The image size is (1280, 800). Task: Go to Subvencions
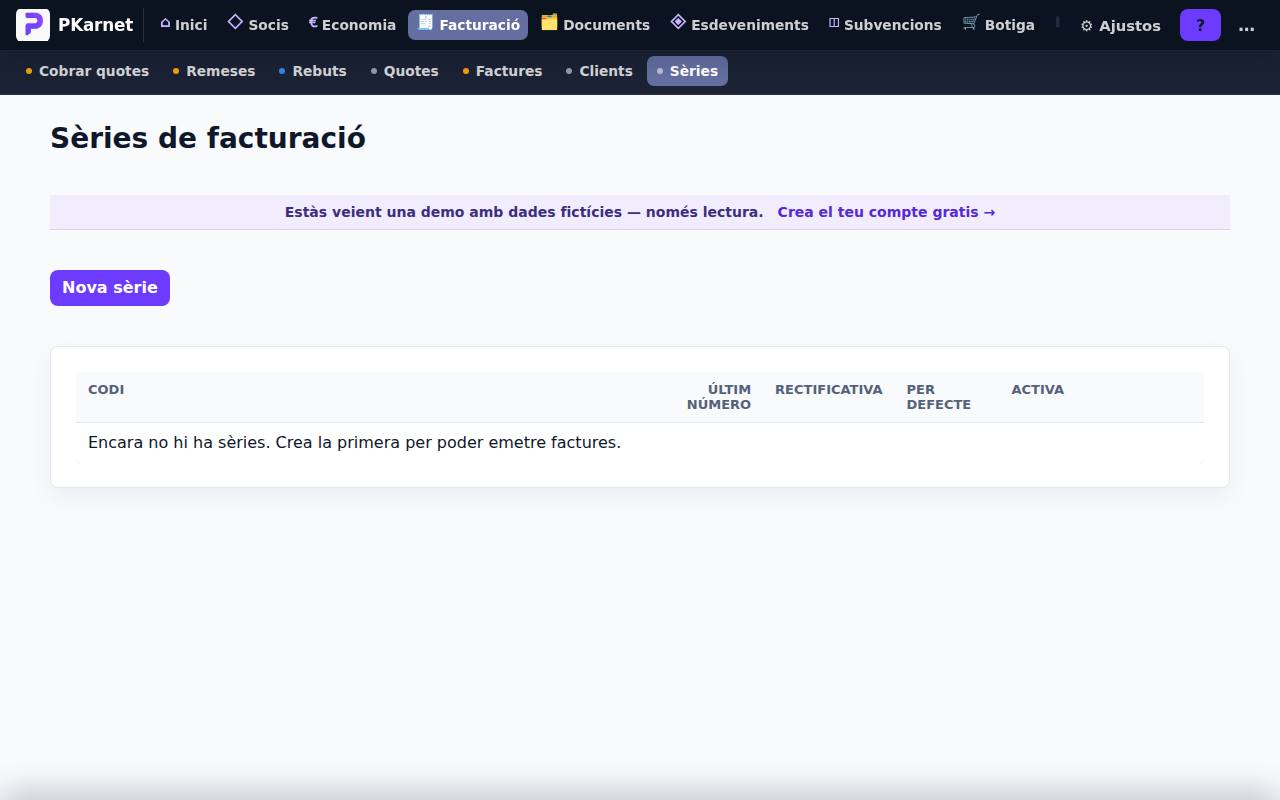885,25
